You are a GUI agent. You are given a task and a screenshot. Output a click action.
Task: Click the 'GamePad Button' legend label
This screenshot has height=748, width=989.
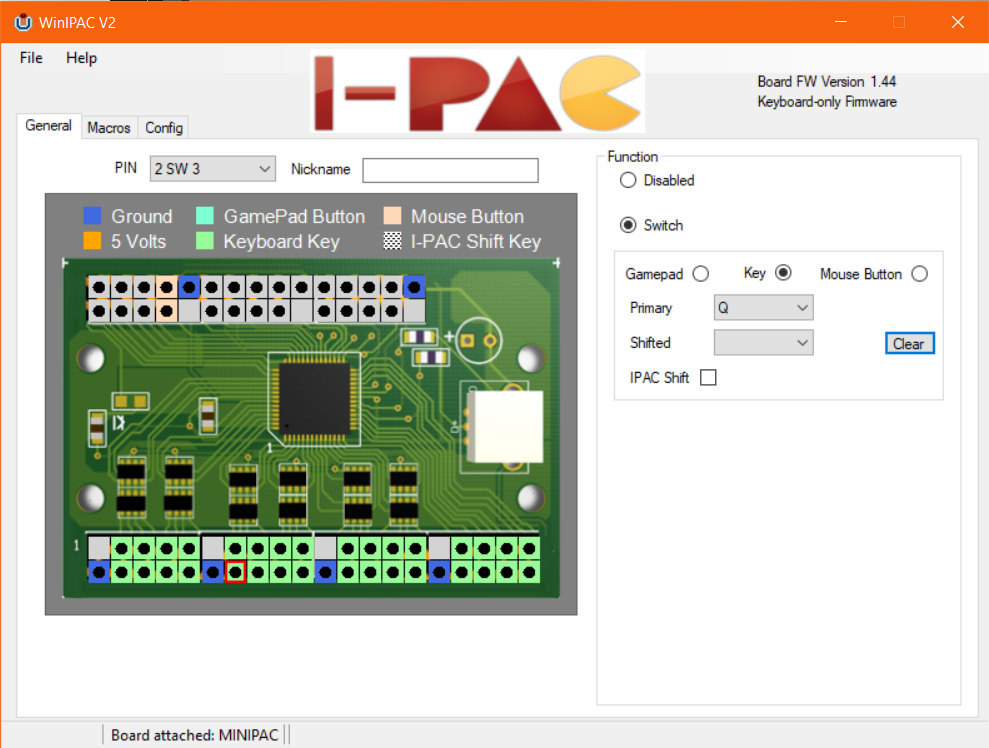tap(295, 216)
